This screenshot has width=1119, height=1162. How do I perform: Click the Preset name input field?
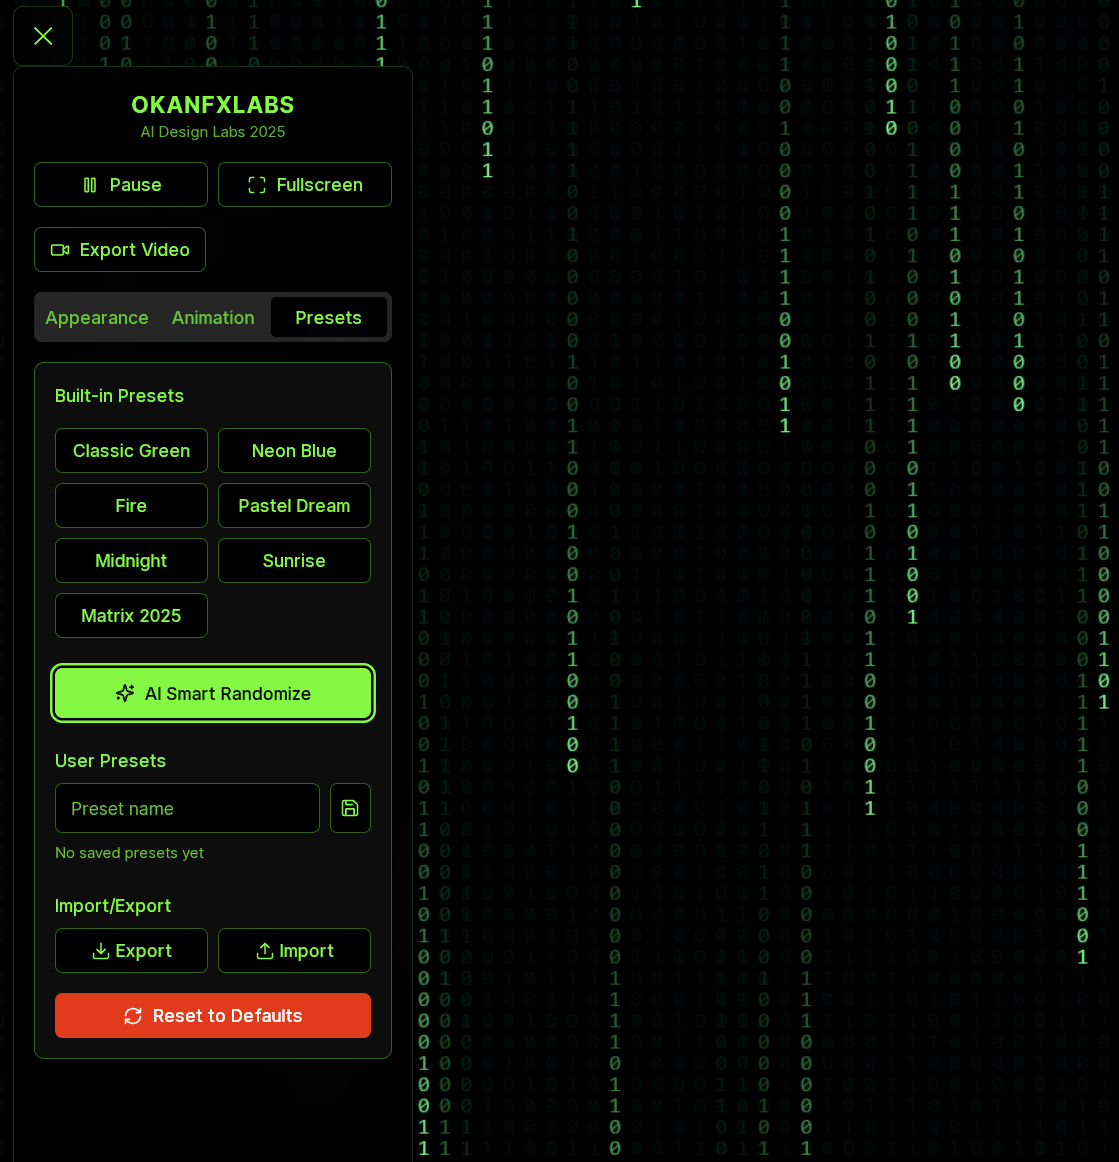click(187, 808)
